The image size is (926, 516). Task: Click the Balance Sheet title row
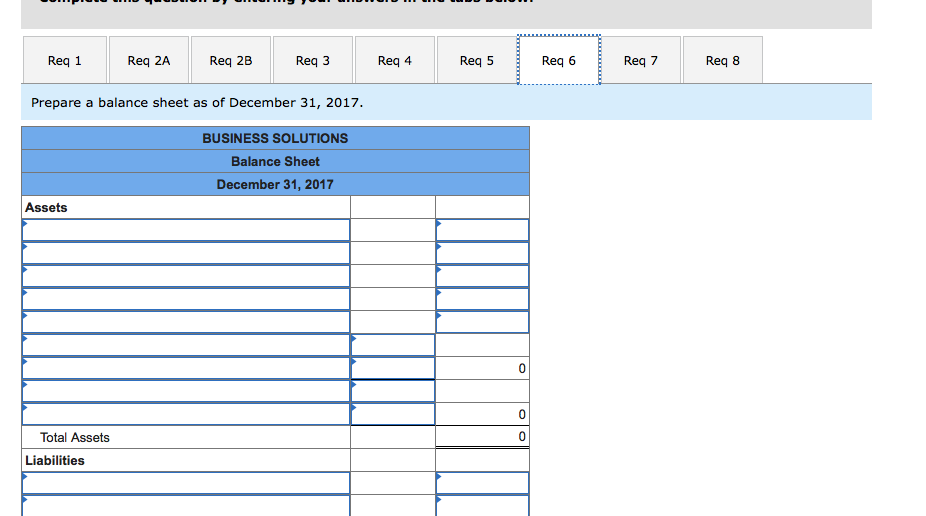click(x=275, y=161)
